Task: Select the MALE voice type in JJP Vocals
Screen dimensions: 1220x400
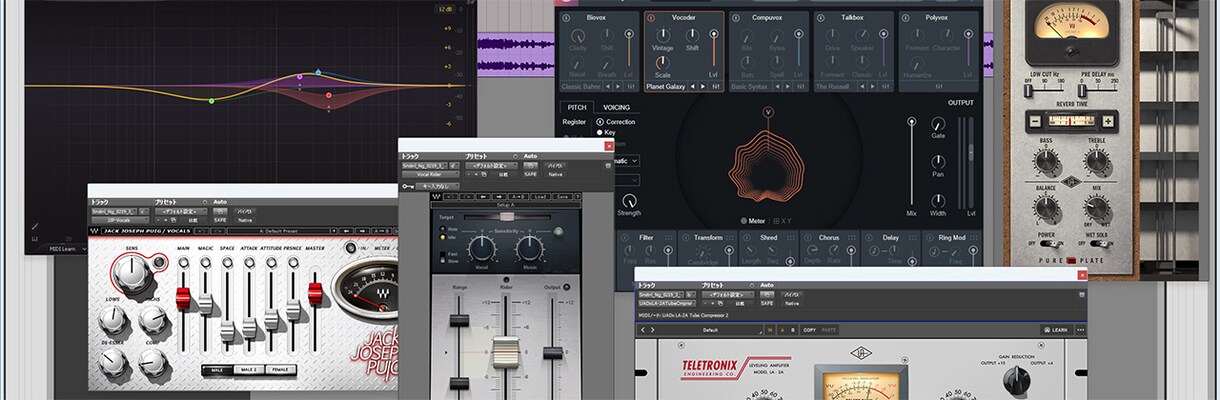Action: click(x=217, y=369)
